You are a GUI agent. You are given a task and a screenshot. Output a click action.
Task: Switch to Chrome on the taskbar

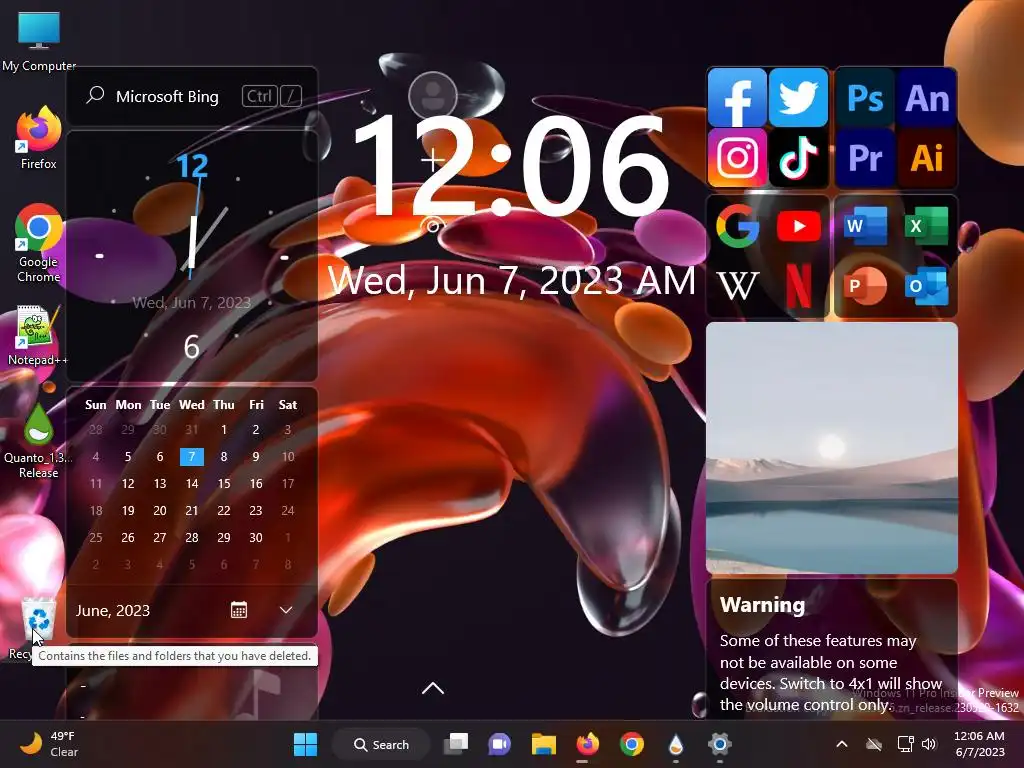632,744
